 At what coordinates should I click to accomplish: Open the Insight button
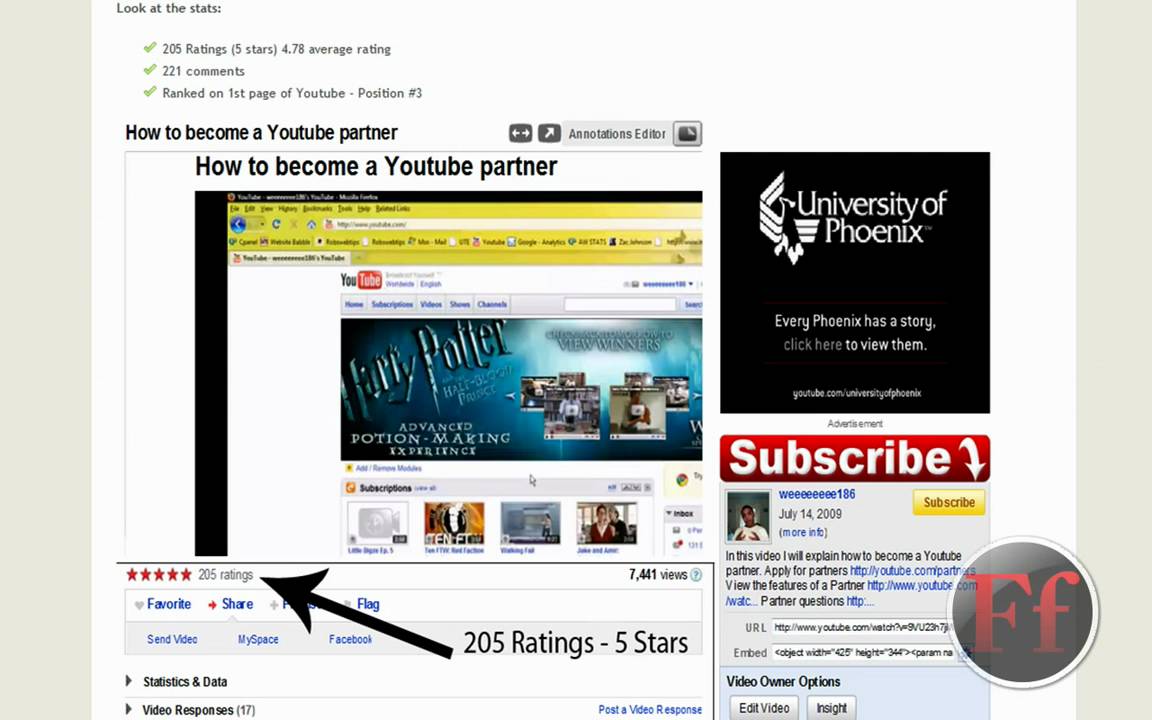coord(831,708)
